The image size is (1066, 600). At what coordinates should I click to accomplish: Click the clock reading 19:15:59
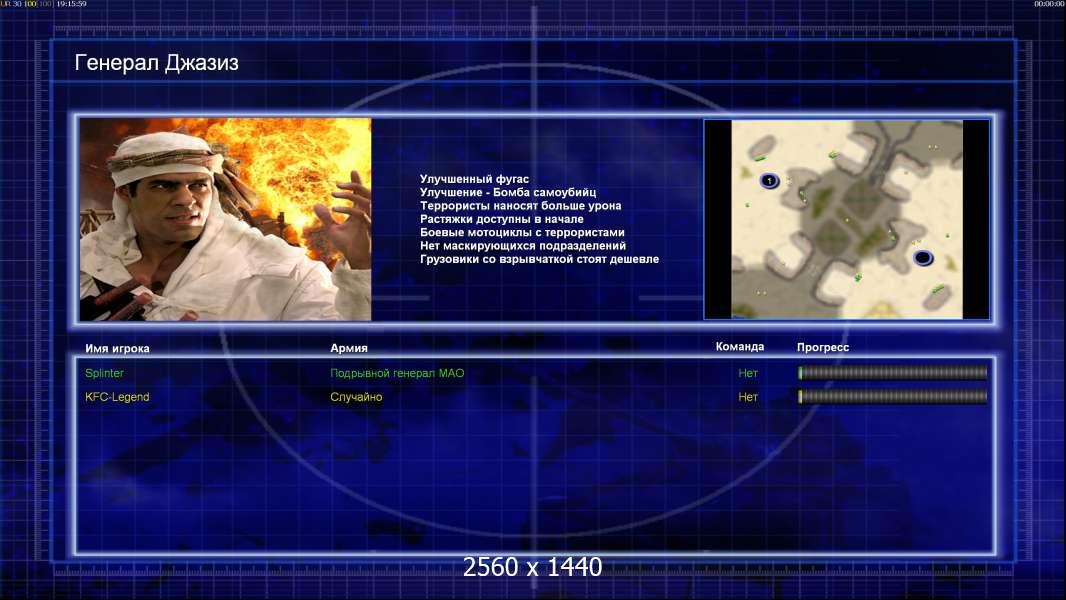point(71,4)
